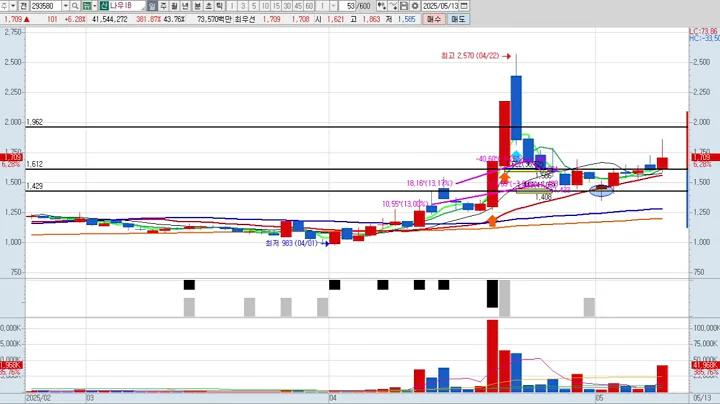Switch to monthly 월 period

[x=174, y=6]
